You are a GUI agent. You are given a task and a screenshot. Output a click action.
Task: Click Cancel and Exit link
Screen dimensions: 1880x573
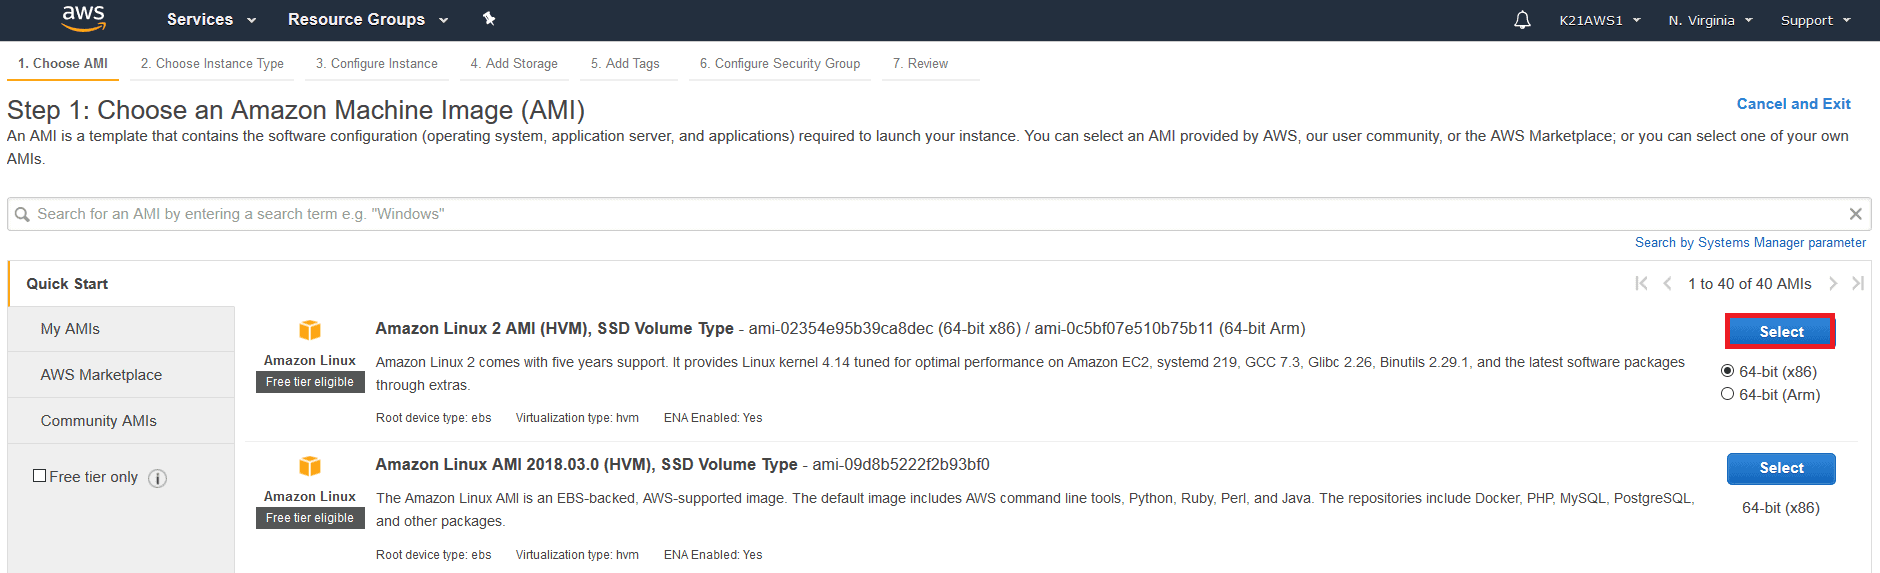click(1793, 104)
